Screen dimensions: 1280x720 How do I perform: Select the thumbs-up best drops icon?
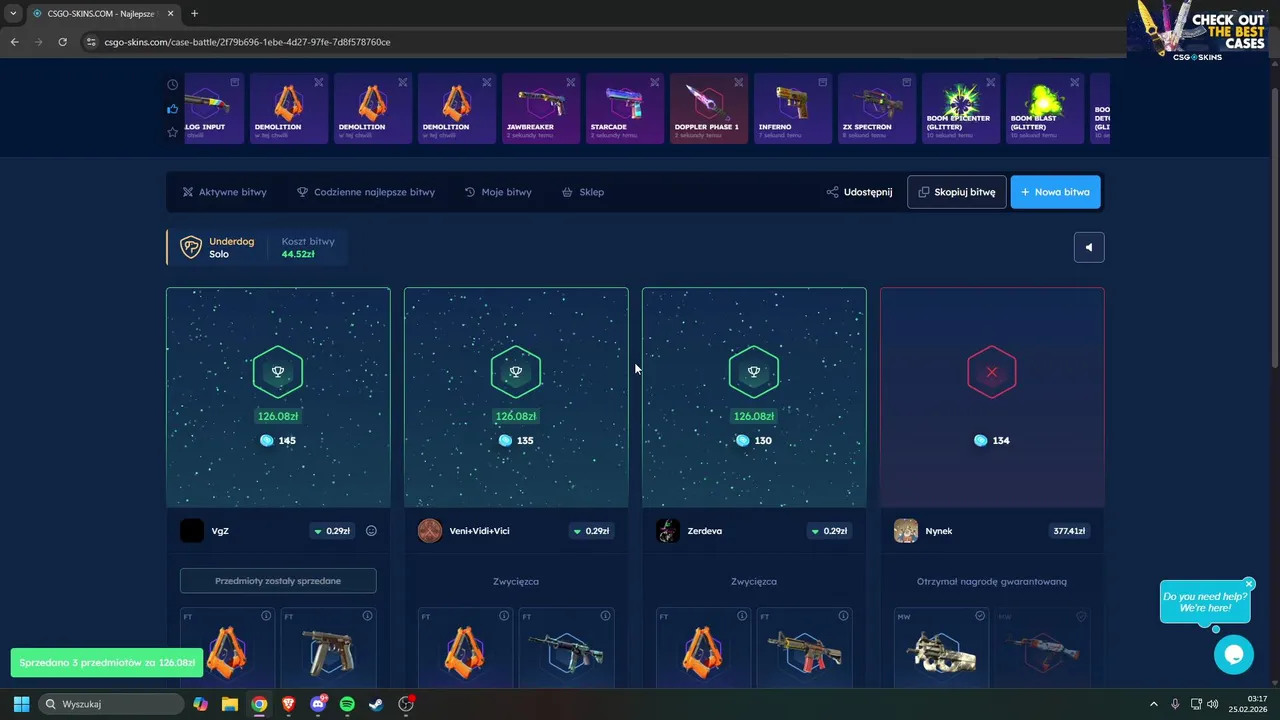tap(172, 109)
